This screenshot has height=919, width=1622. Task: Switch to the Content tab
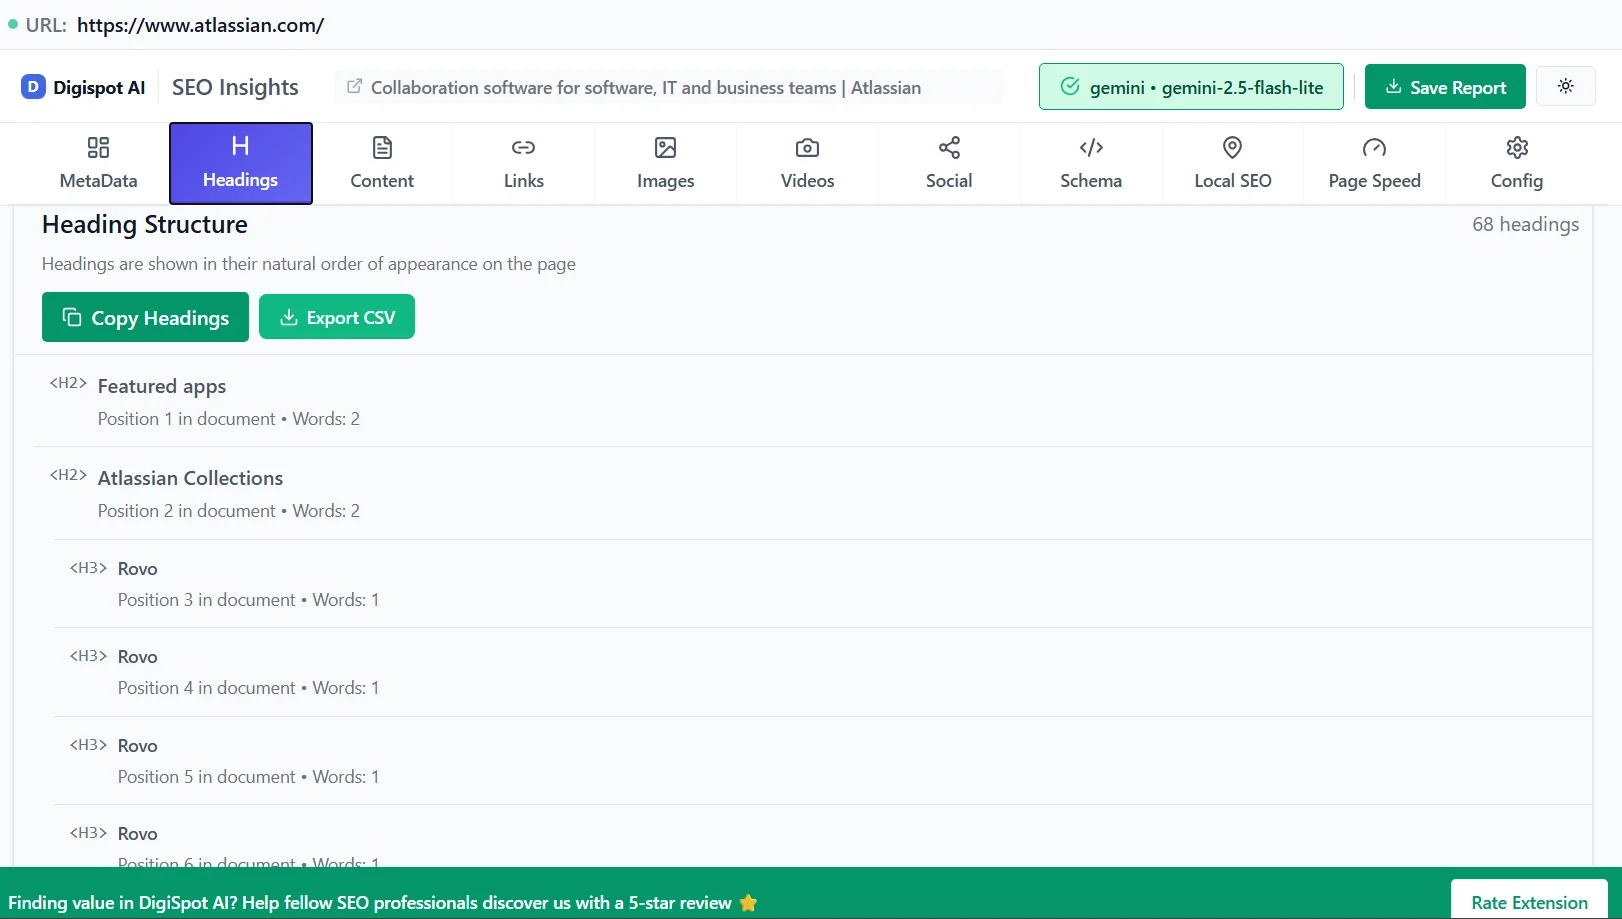click(x=381, y=163)
